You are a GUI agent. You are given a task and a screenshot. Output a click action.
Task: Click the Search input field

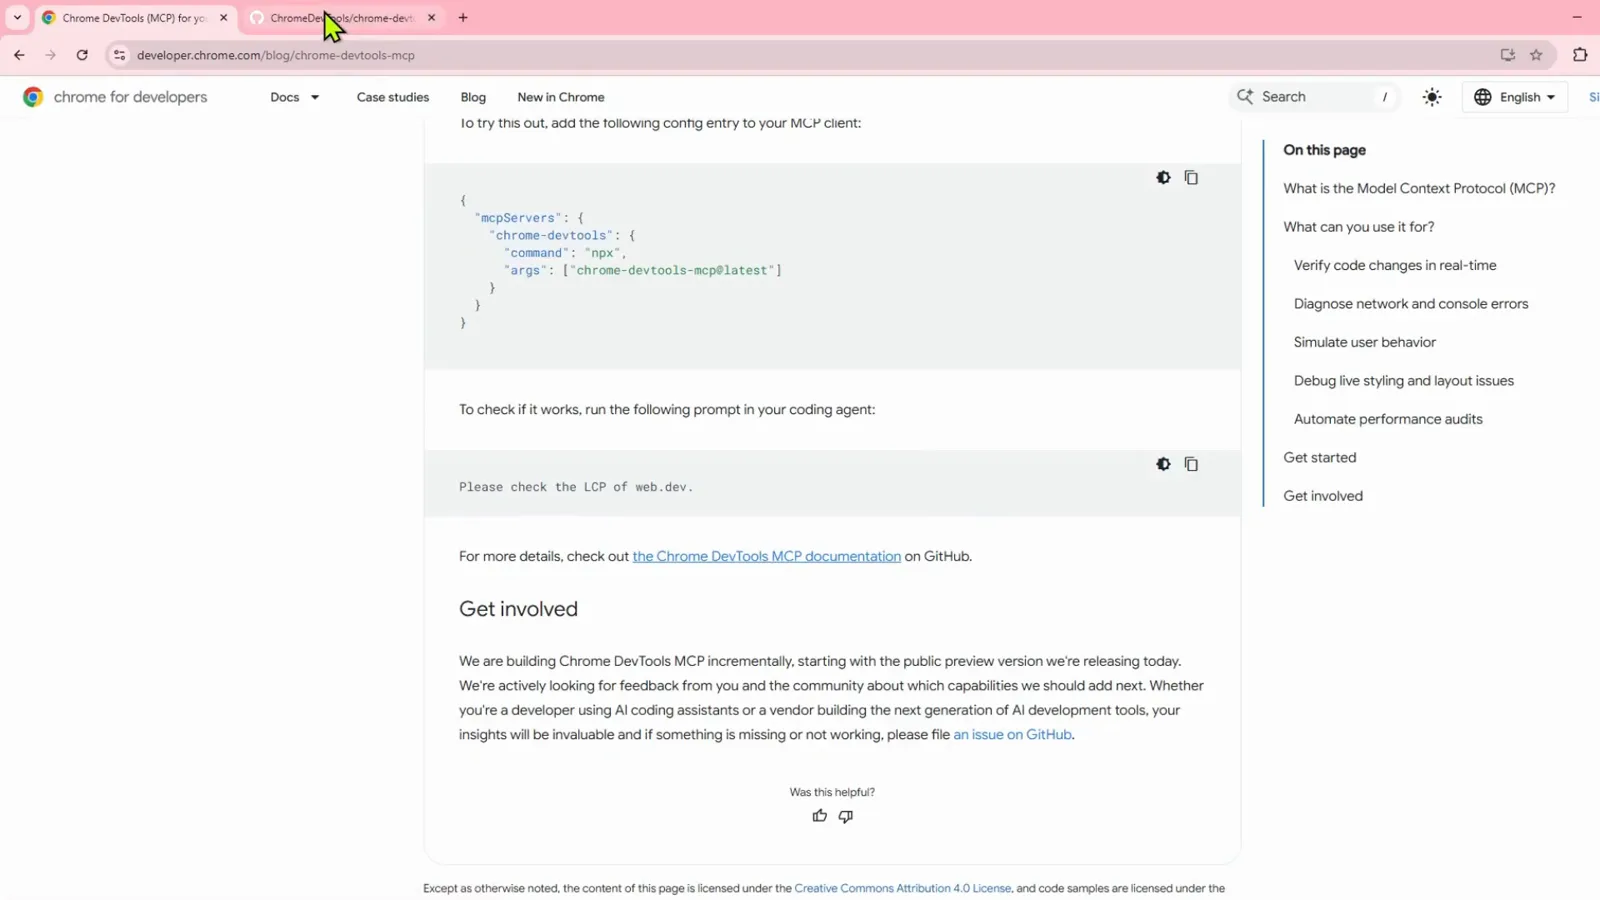pos(1313,97)
